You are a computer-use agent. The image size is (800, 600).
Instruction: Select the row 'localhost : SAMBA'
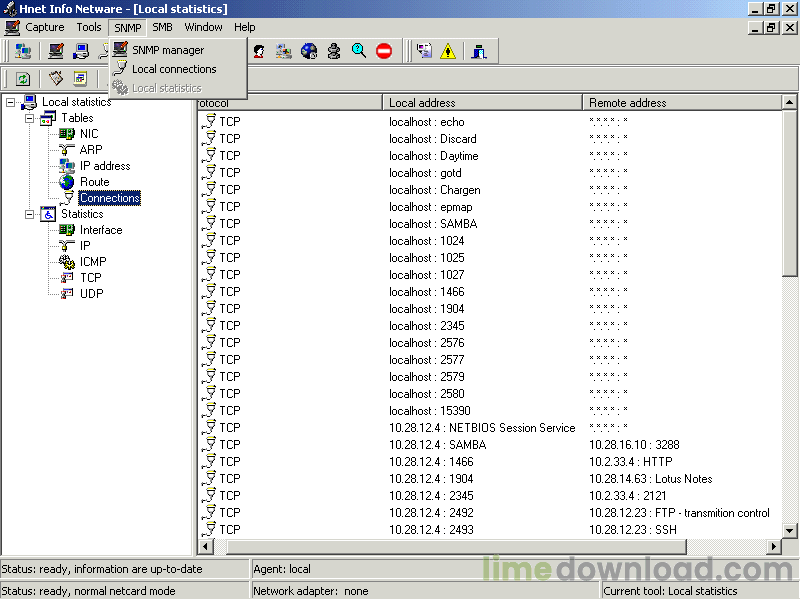pos(490,223)
